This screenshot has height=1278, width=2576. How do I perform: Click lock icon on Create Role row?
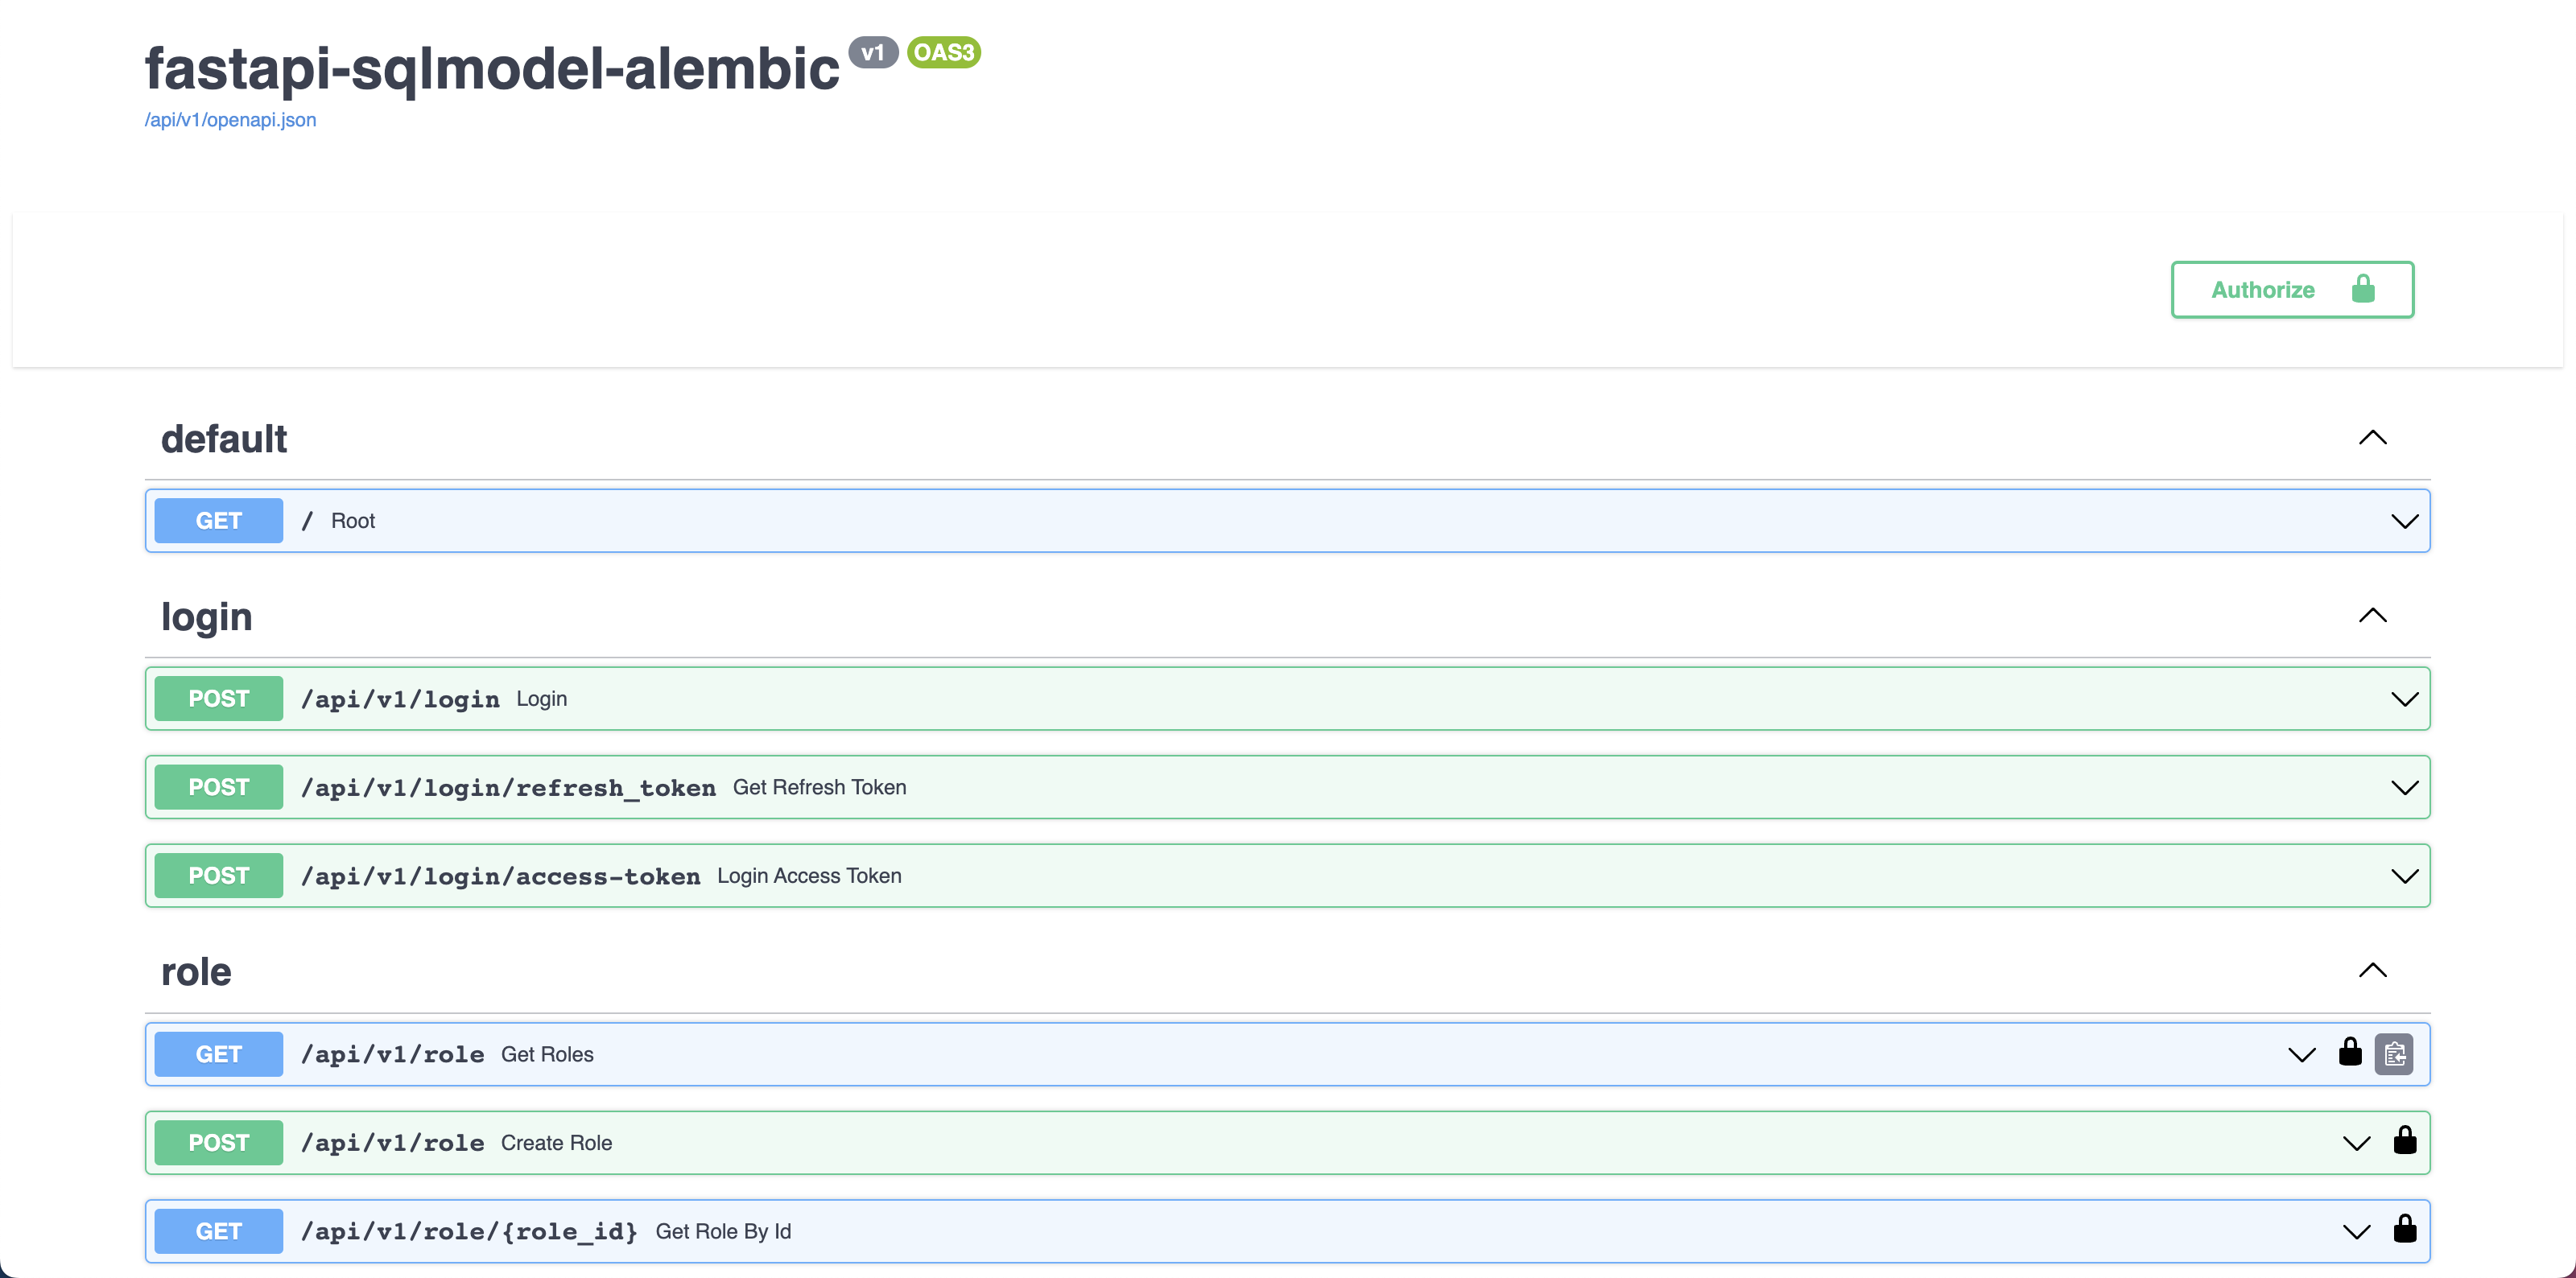coord(2405,1141)
